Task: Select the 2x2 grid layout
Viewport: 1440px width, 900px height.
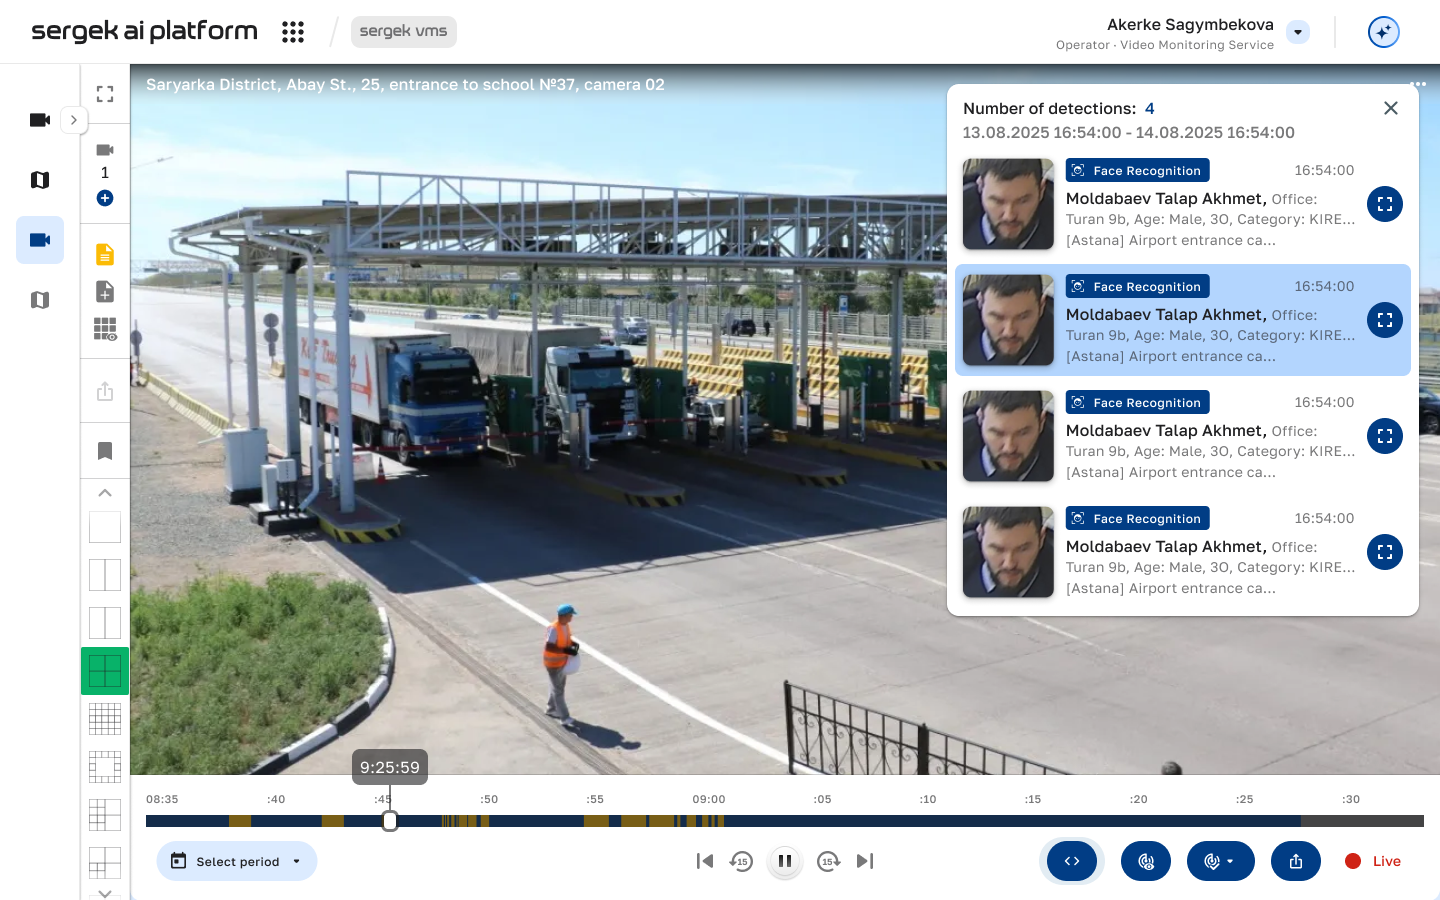Action: [105, 671]
